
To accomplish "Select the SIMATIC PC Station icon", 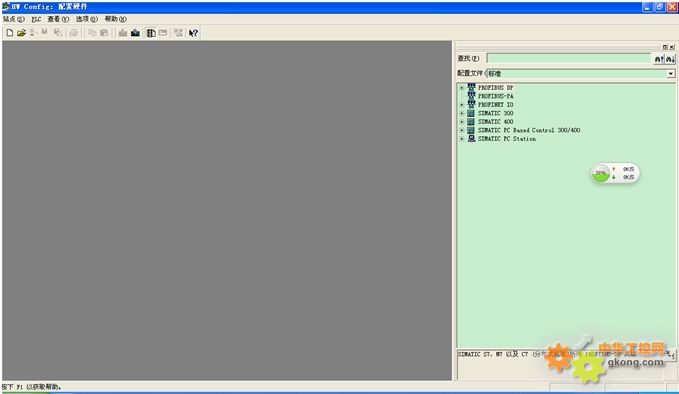I will tap(472, 139).
